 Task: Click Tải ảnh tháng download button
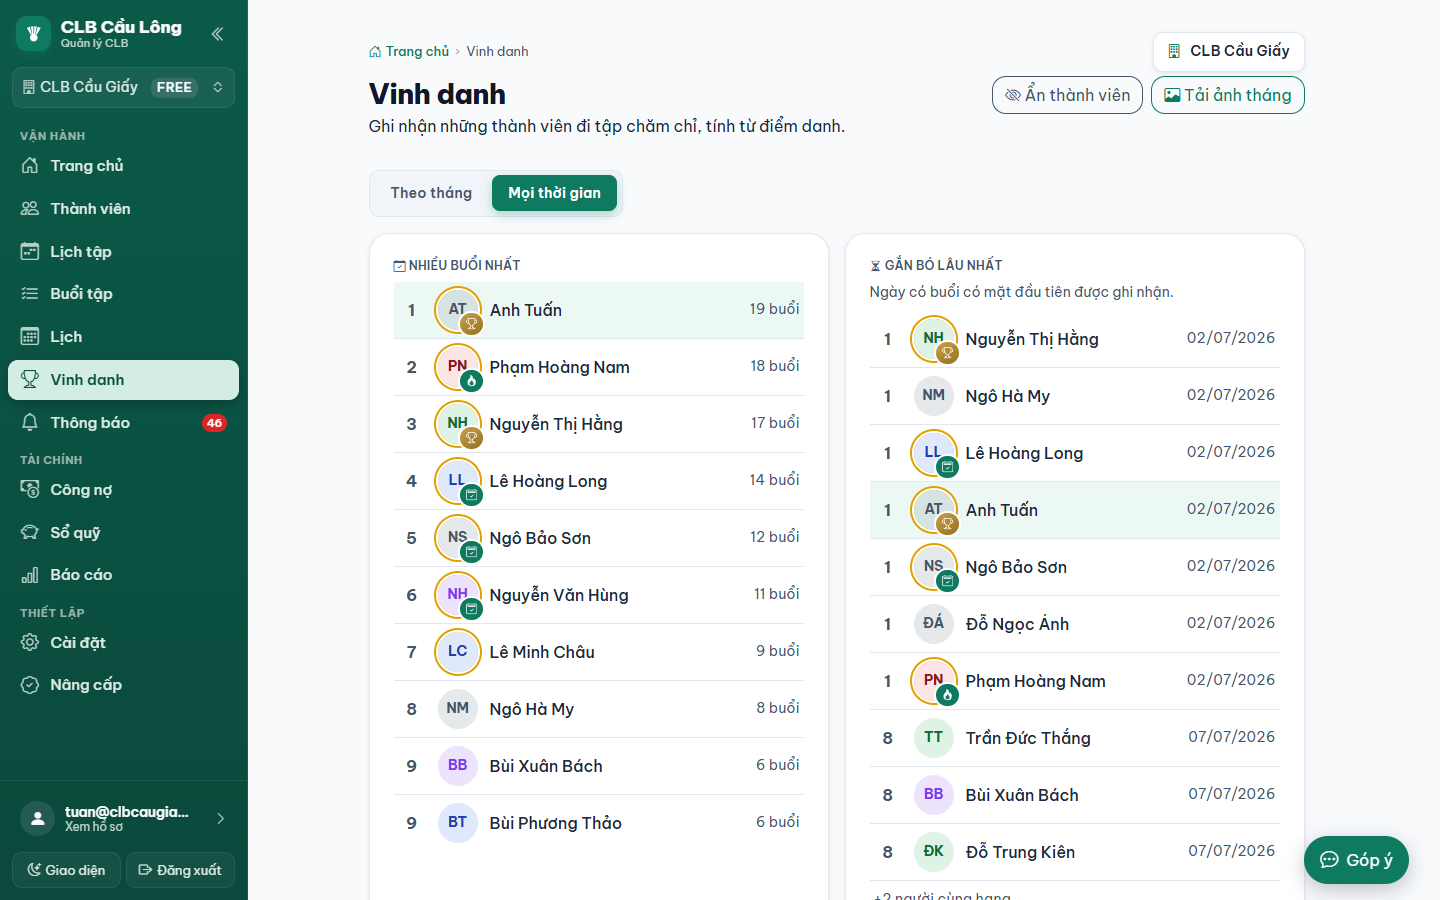[x=1228, y=95]
